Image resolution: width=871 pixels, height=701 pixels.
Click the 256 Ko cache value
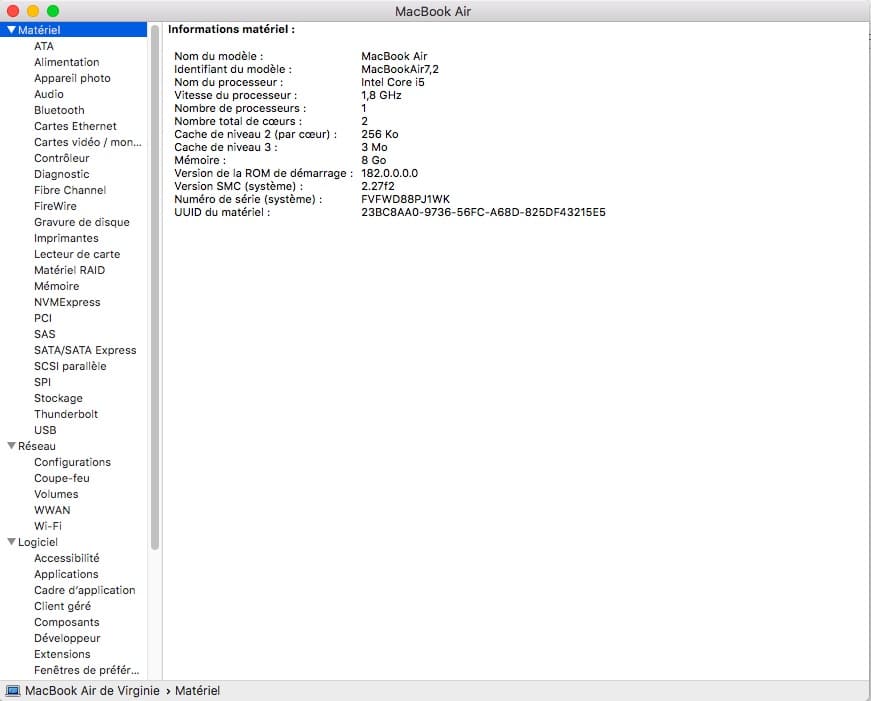[x=379, y=134]
